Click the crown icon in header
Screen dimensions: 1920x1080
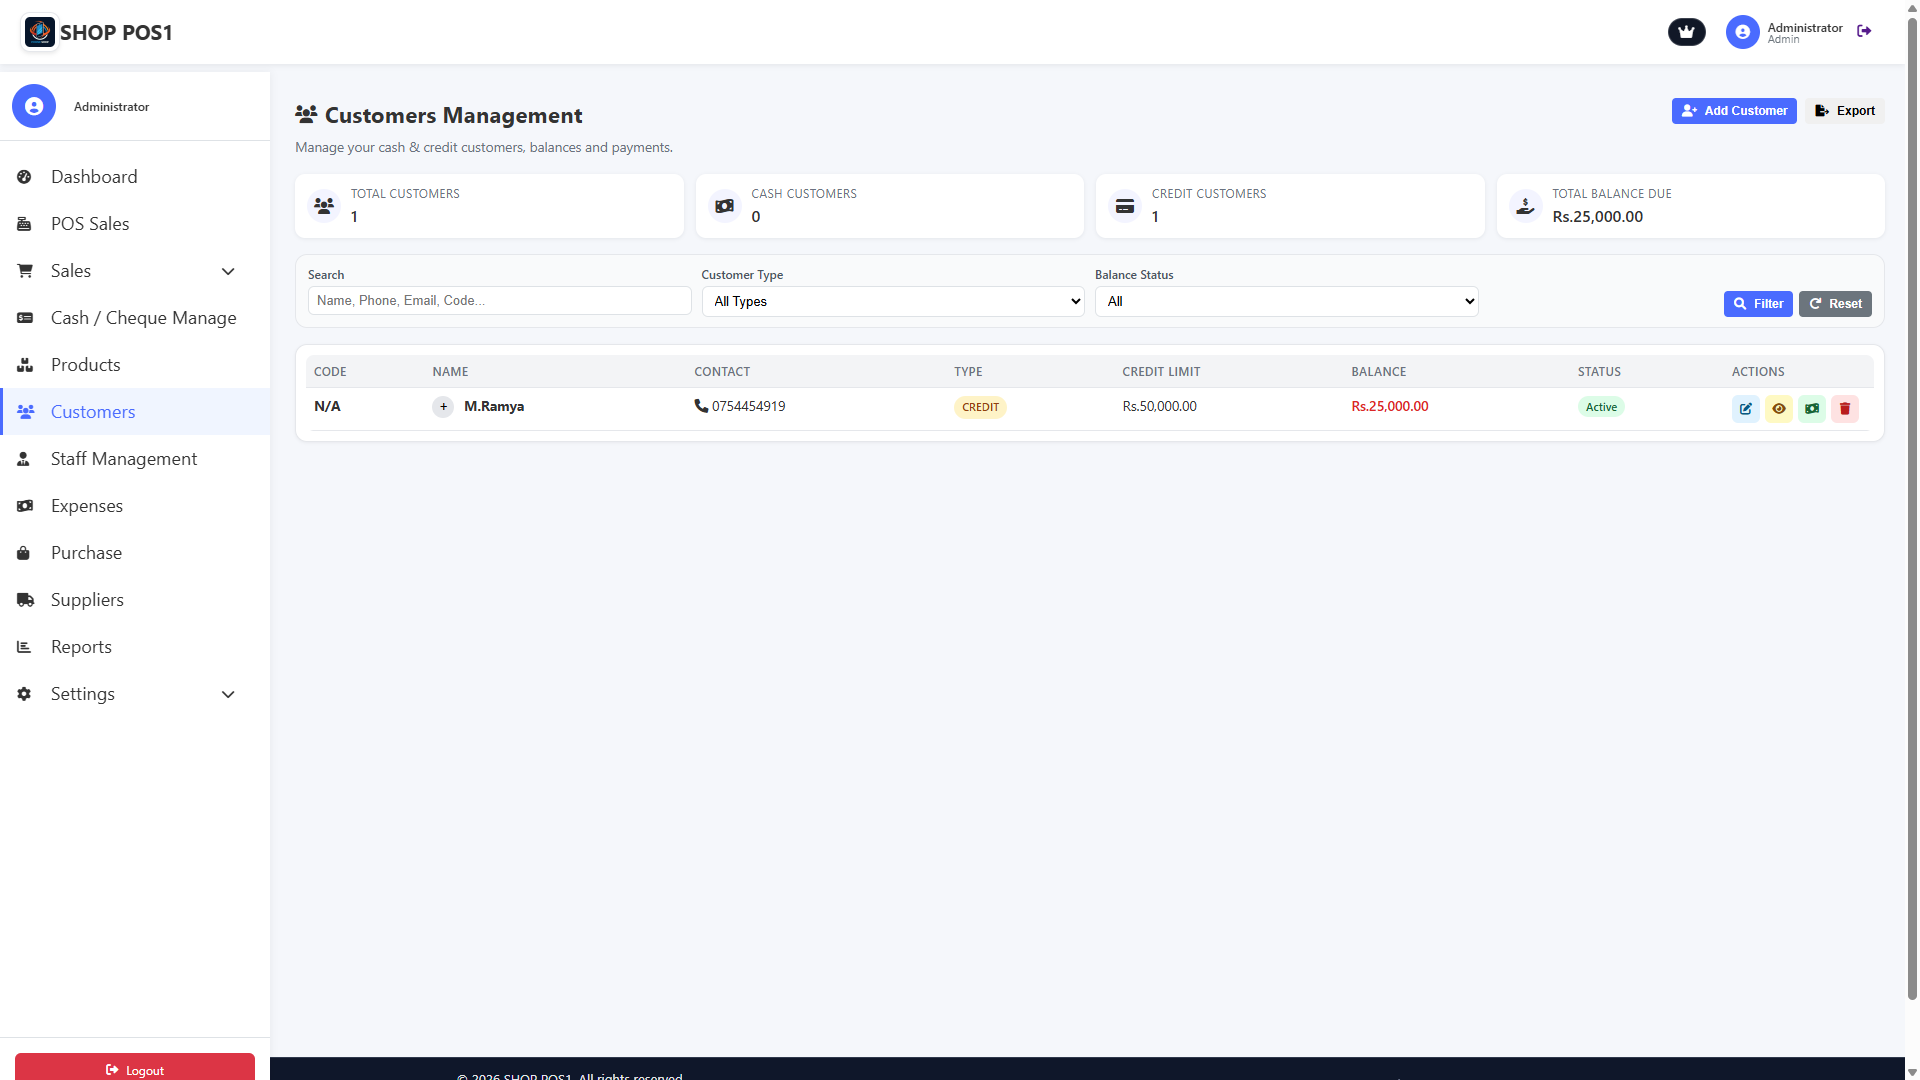tap(1686, 32)
